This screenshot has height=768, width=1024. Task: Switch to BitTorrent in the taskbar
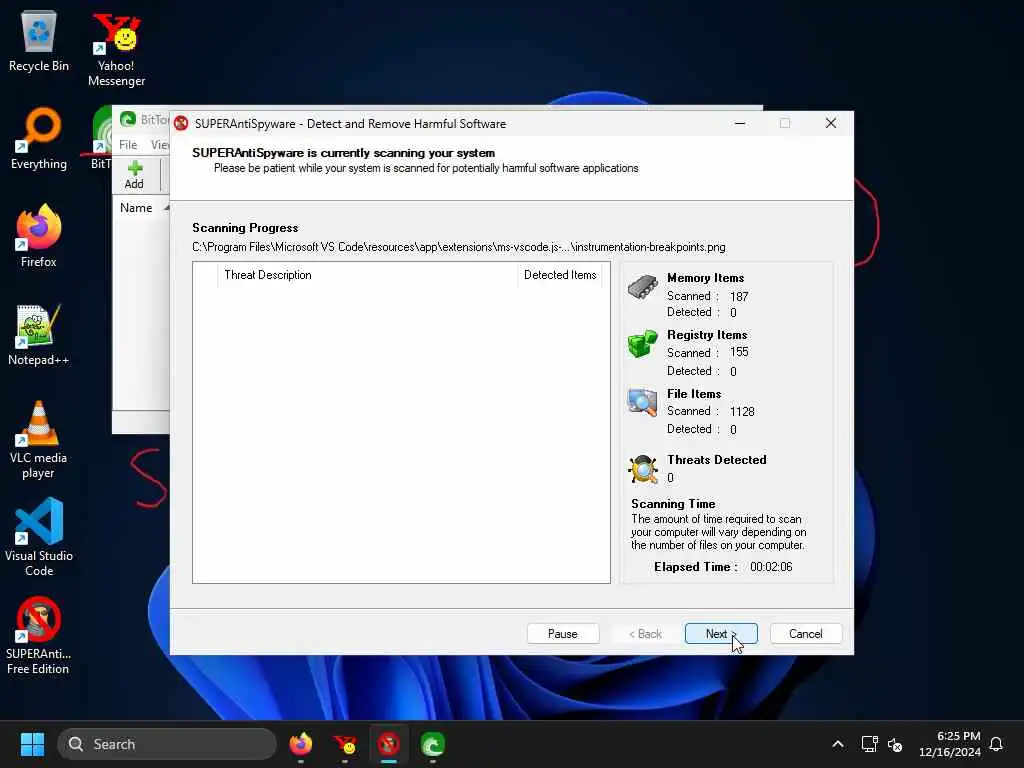point(432,744)
